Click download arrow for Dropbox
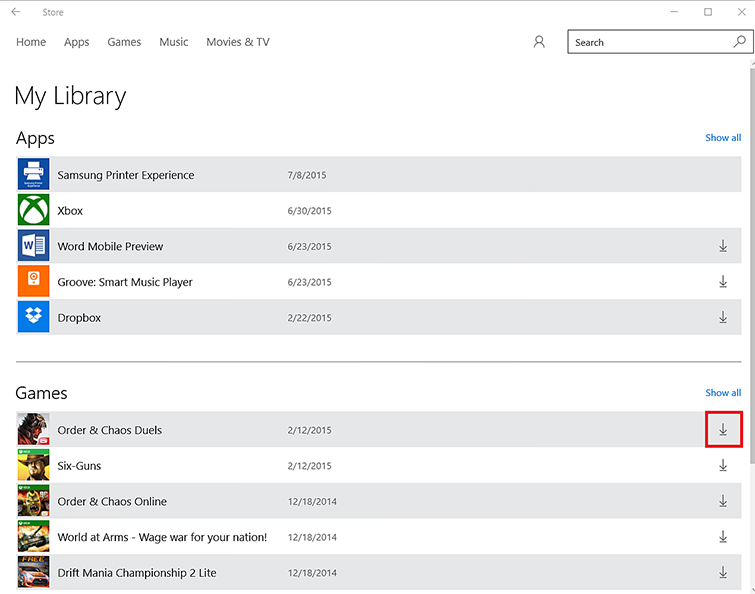 coord(723,318)
